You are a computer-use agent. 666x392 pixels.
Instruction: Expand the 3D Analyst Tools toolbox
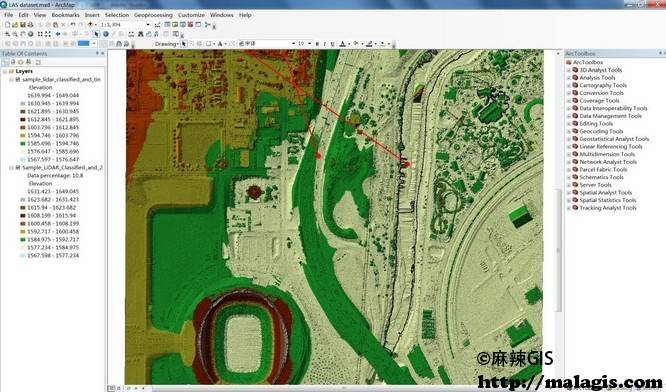click(x=568, y=70)
